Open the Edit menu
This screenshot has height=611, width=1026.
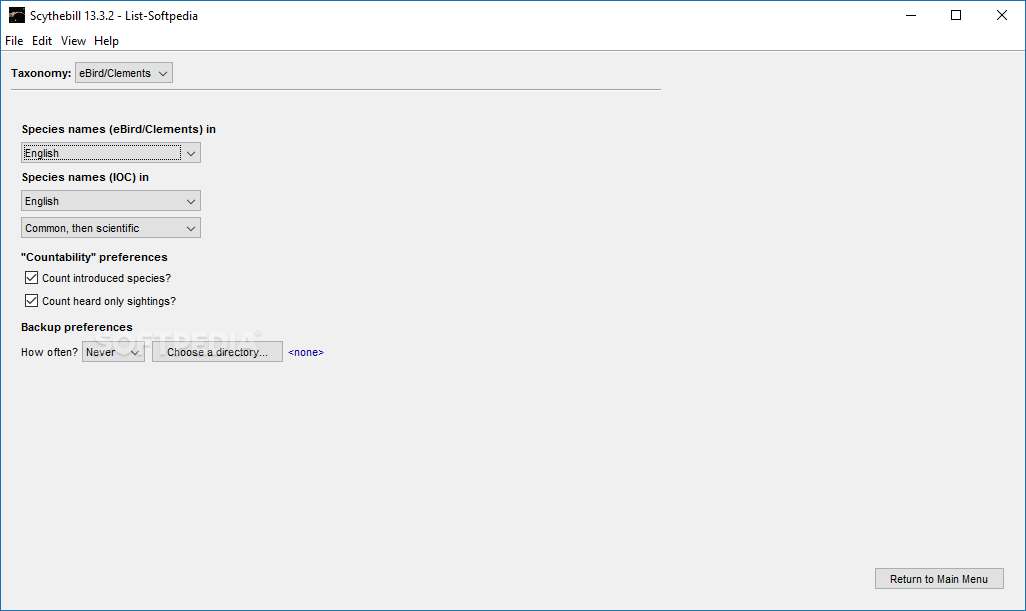pyautogui.click(x=41, y=41)
